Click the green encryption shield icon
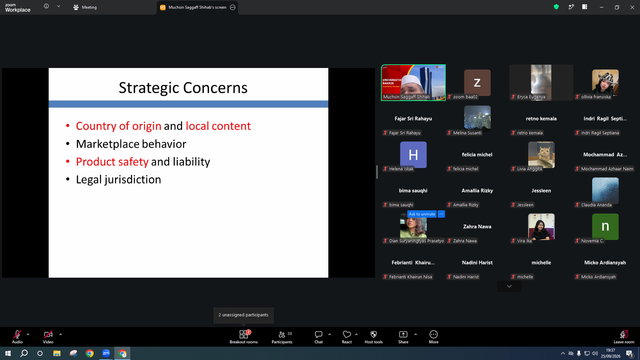 click(x=556, y=7)
